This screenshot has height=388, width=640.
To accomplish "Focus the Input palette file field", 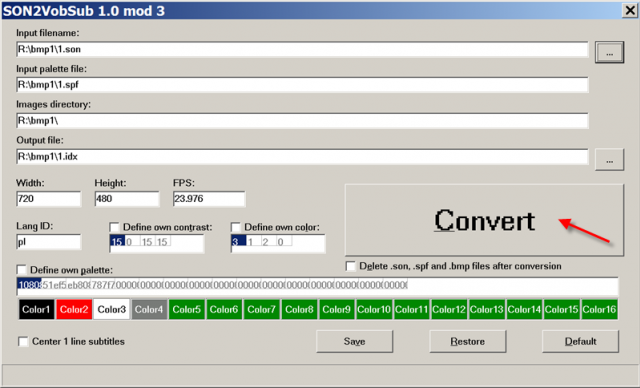I will (x=302, y=85).
